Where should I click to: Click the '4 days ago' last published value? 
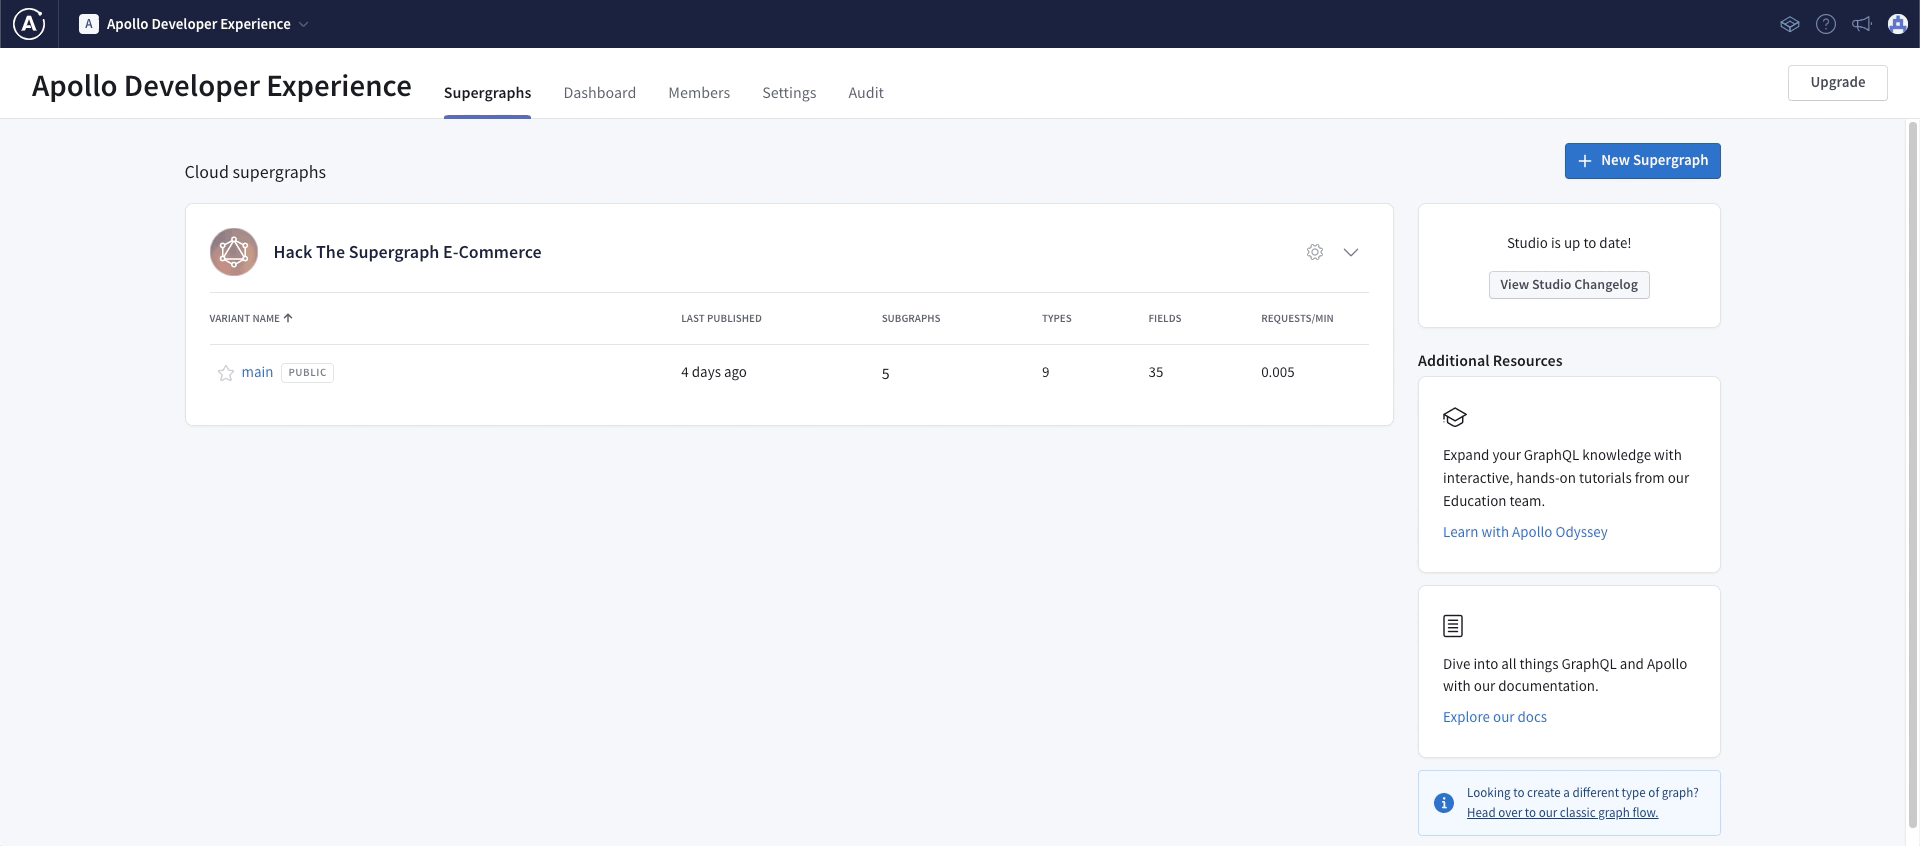point(714,372)
